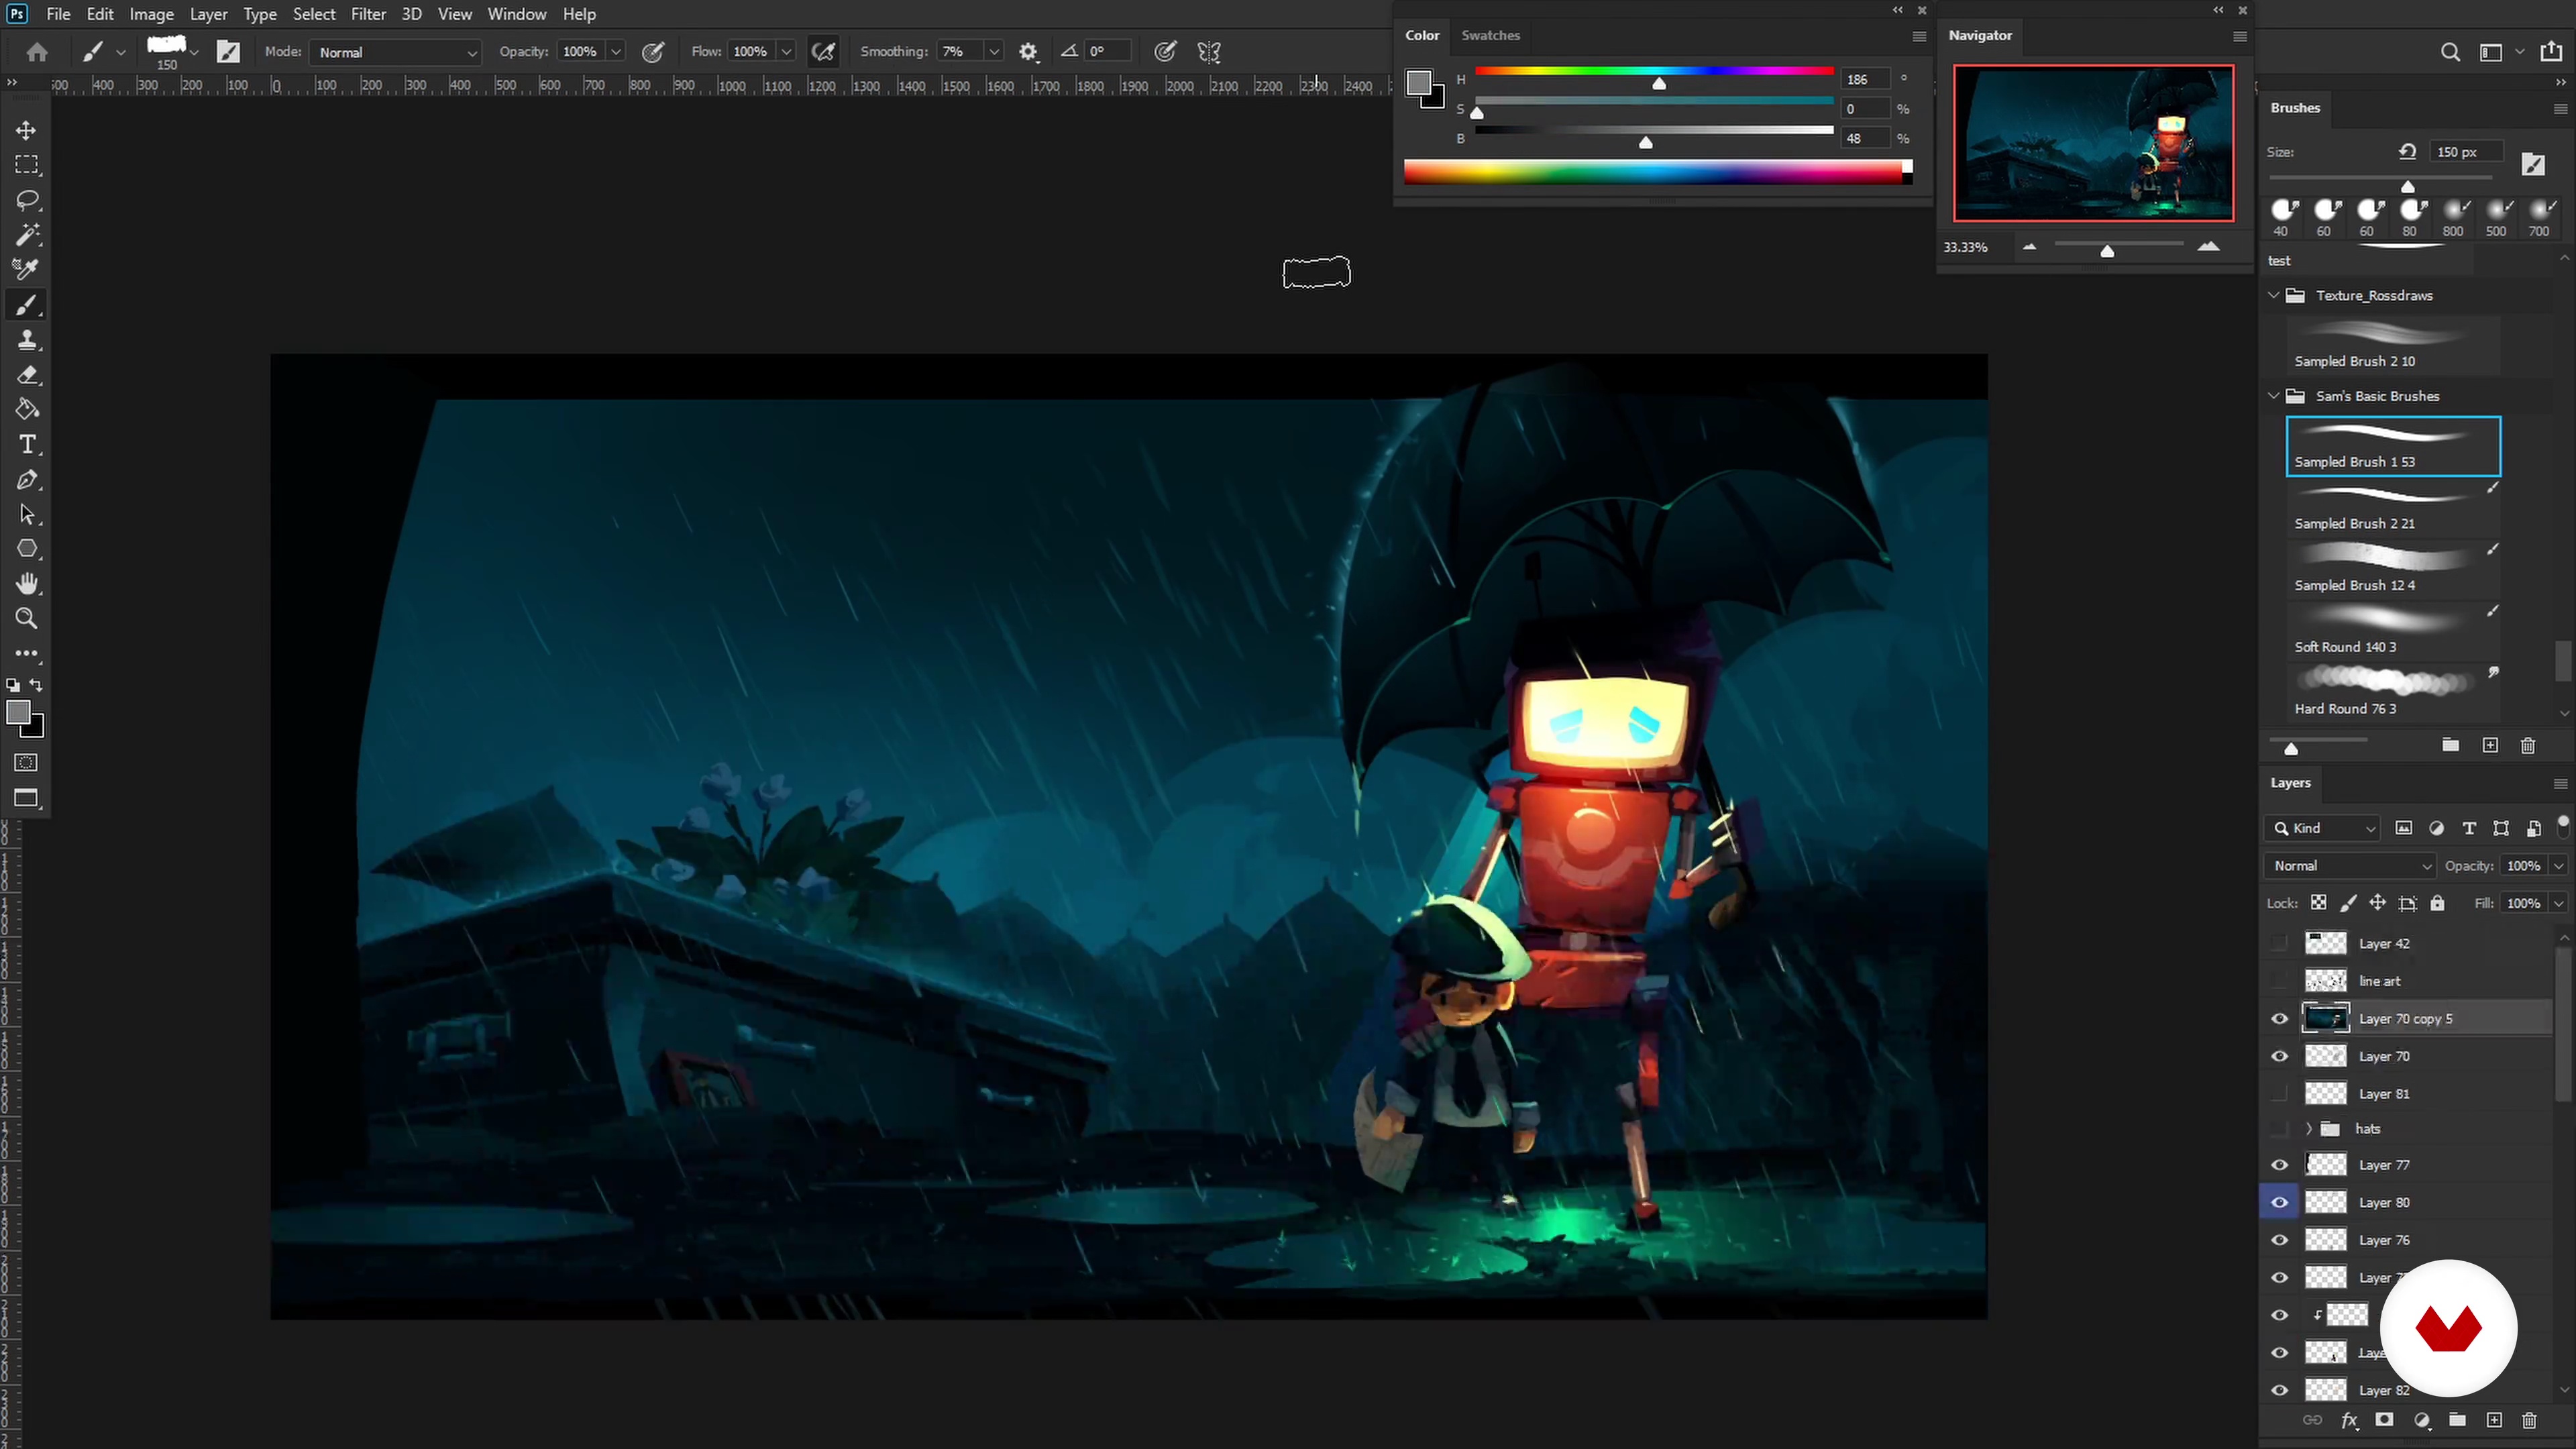Hide Layer 70

(x=2280, y=1056)
